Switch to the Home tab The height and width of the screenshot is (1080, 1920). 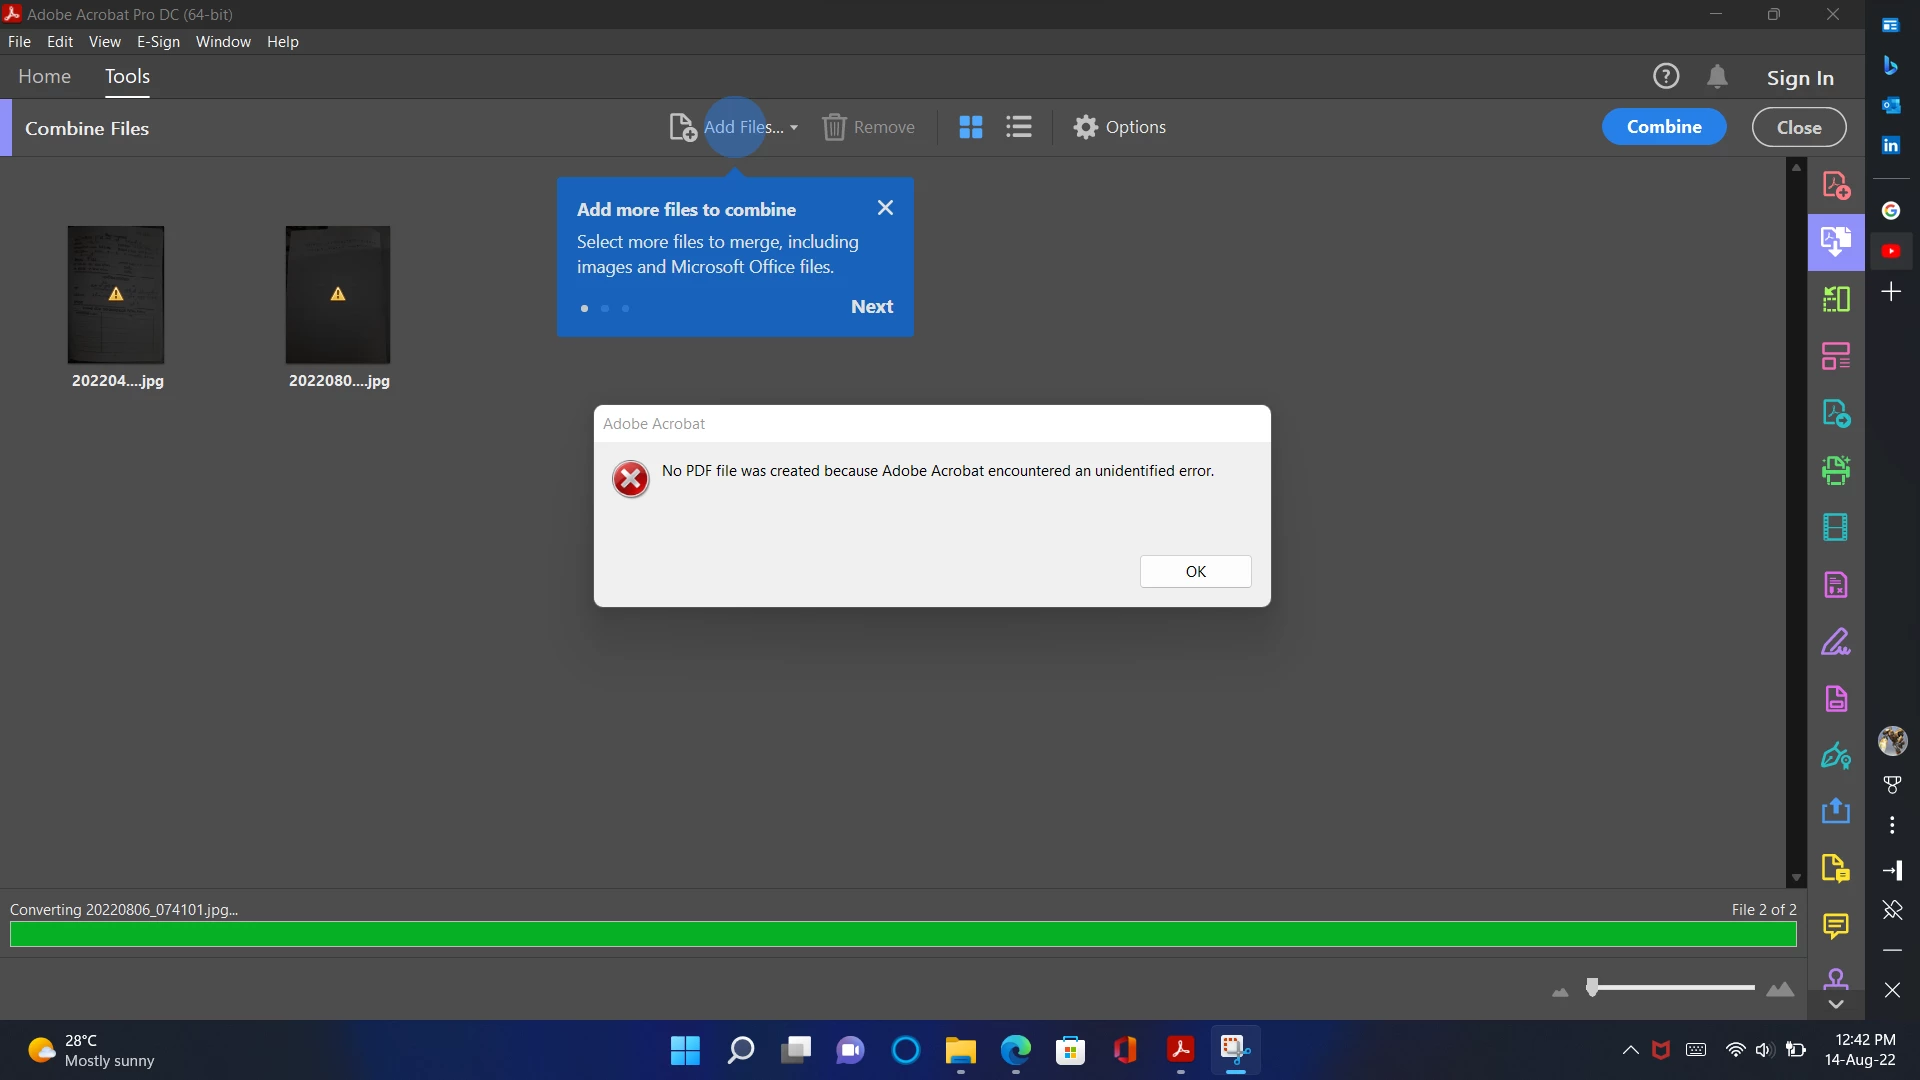[44, 77]
